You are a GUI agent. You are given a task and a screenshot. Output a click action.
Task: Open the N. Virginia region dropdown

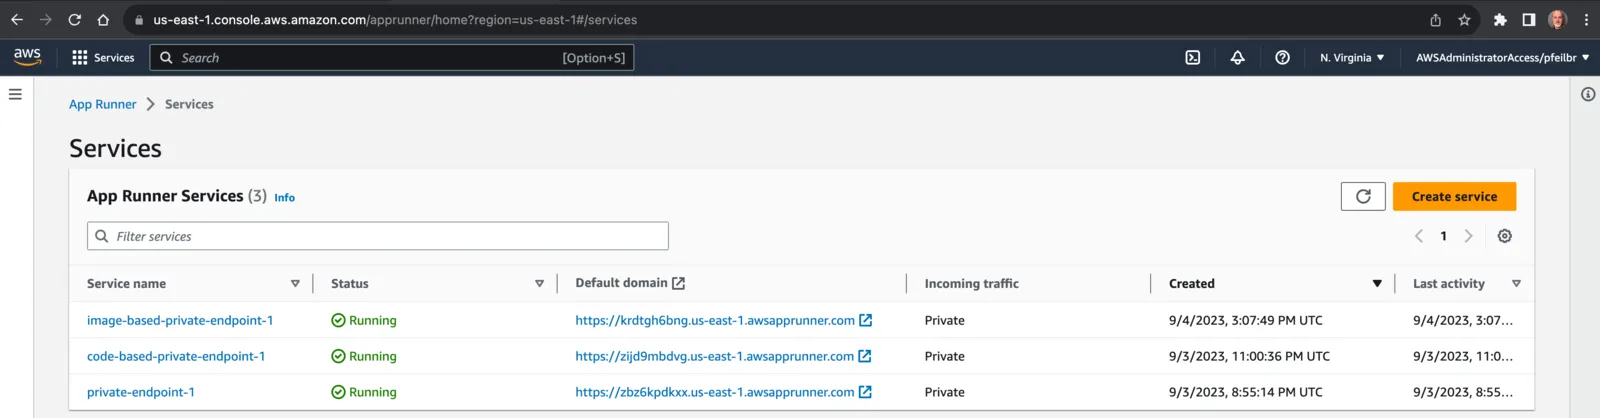(x=1352, y=58)
